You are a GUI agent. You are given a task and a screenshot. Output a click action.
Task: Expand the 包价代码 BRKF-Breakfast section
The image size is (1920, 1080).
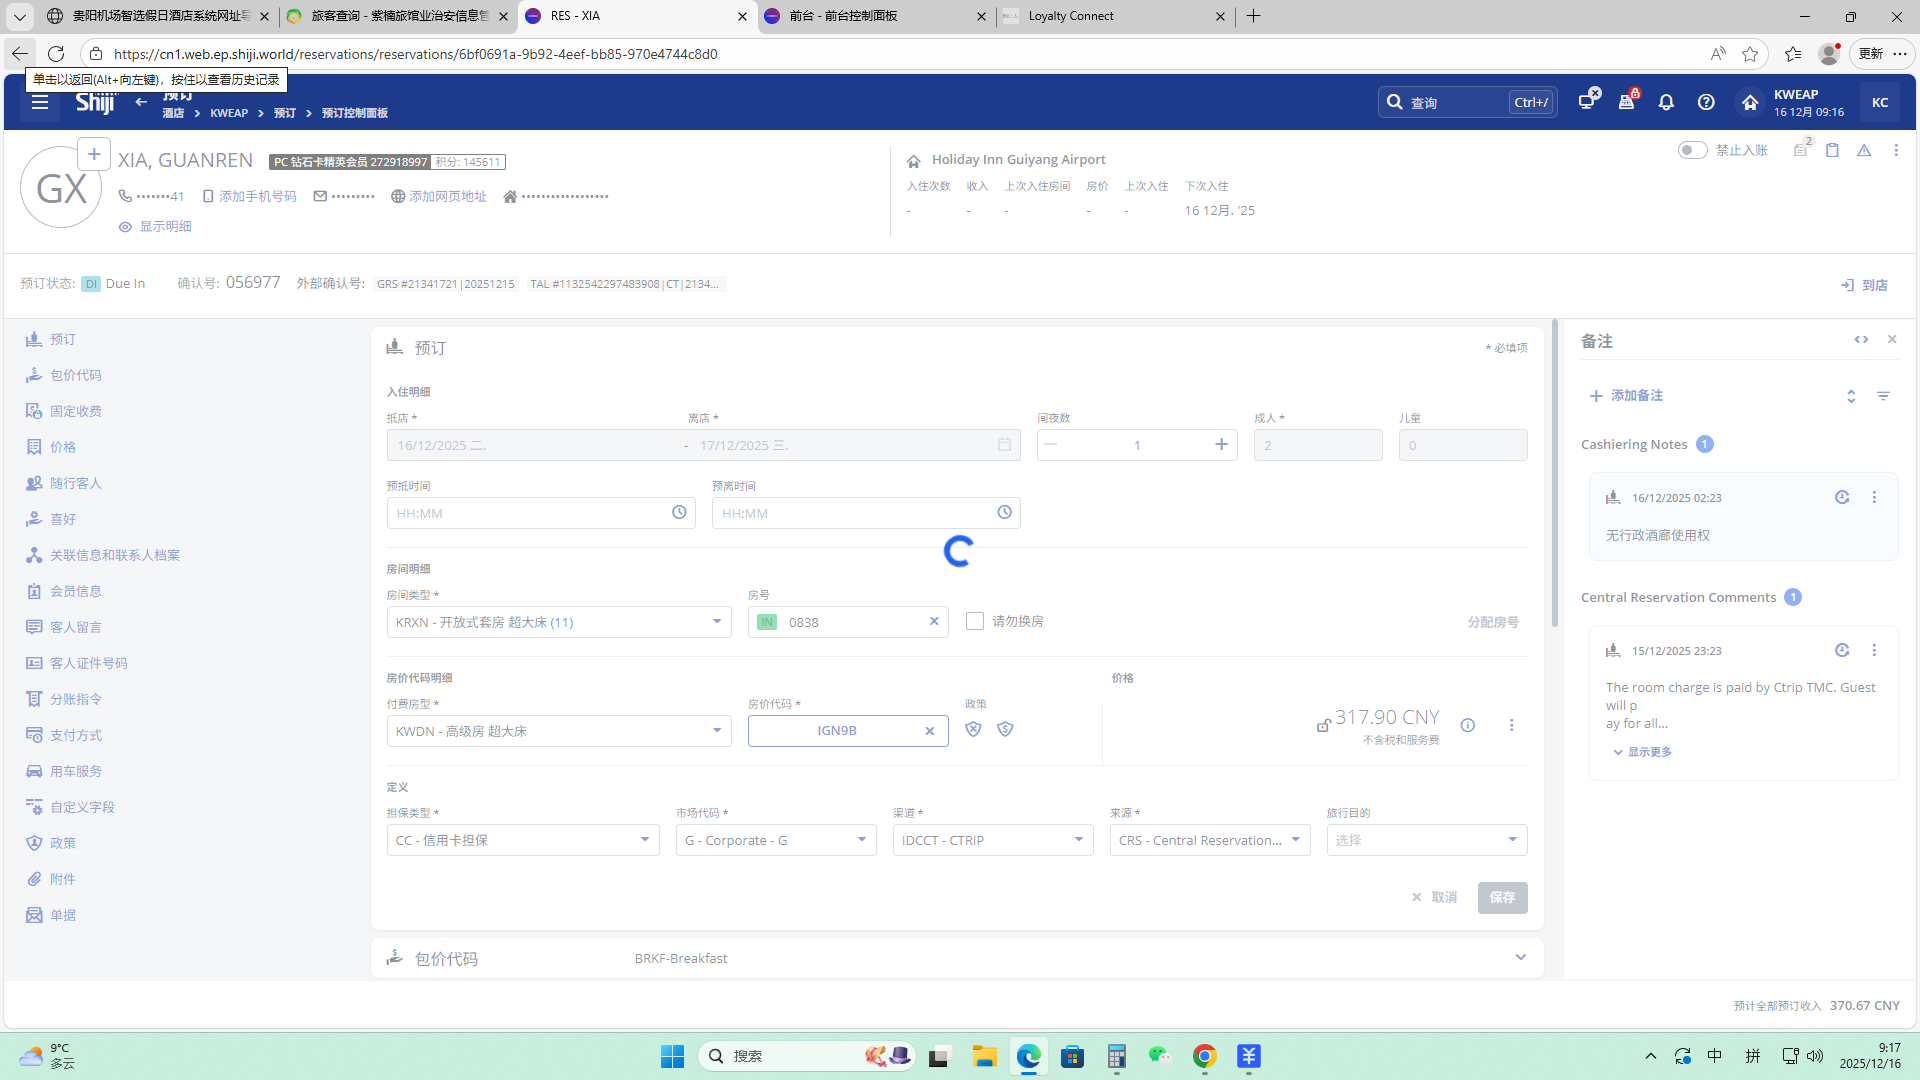1520,958
